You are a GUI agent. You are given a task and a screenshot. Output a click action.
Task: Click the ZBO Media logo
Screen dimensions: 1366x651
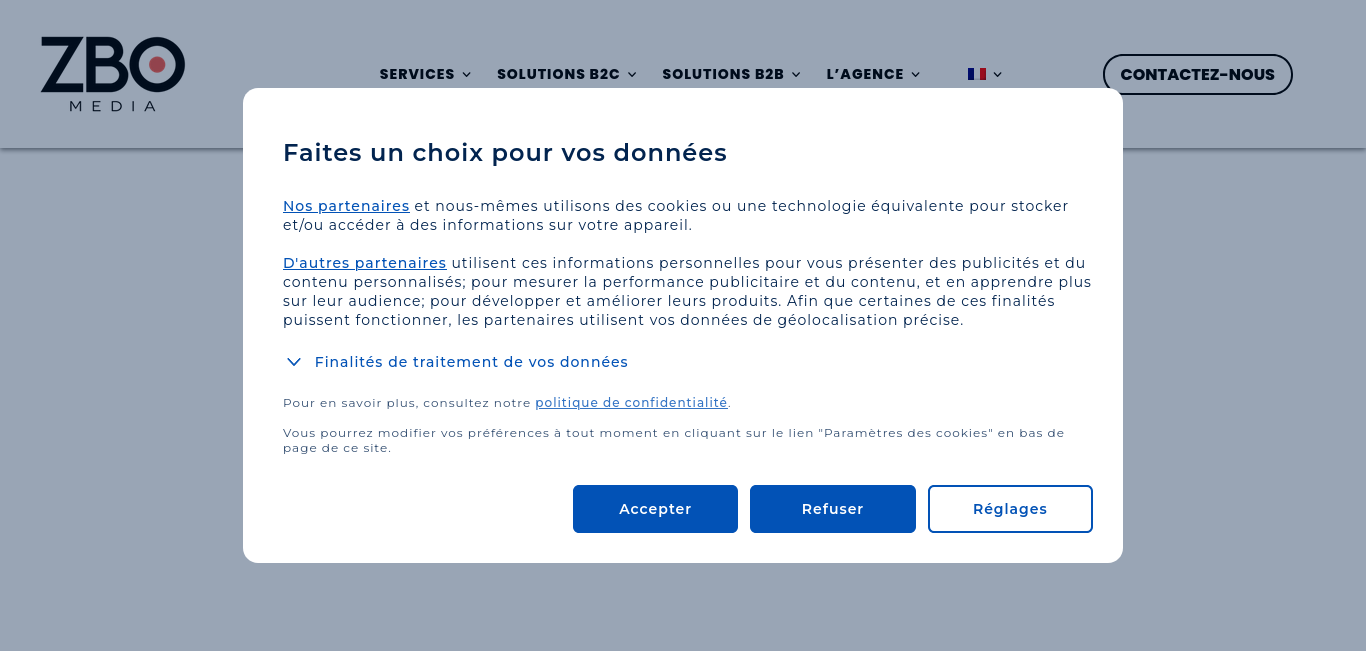pos(113,74)
